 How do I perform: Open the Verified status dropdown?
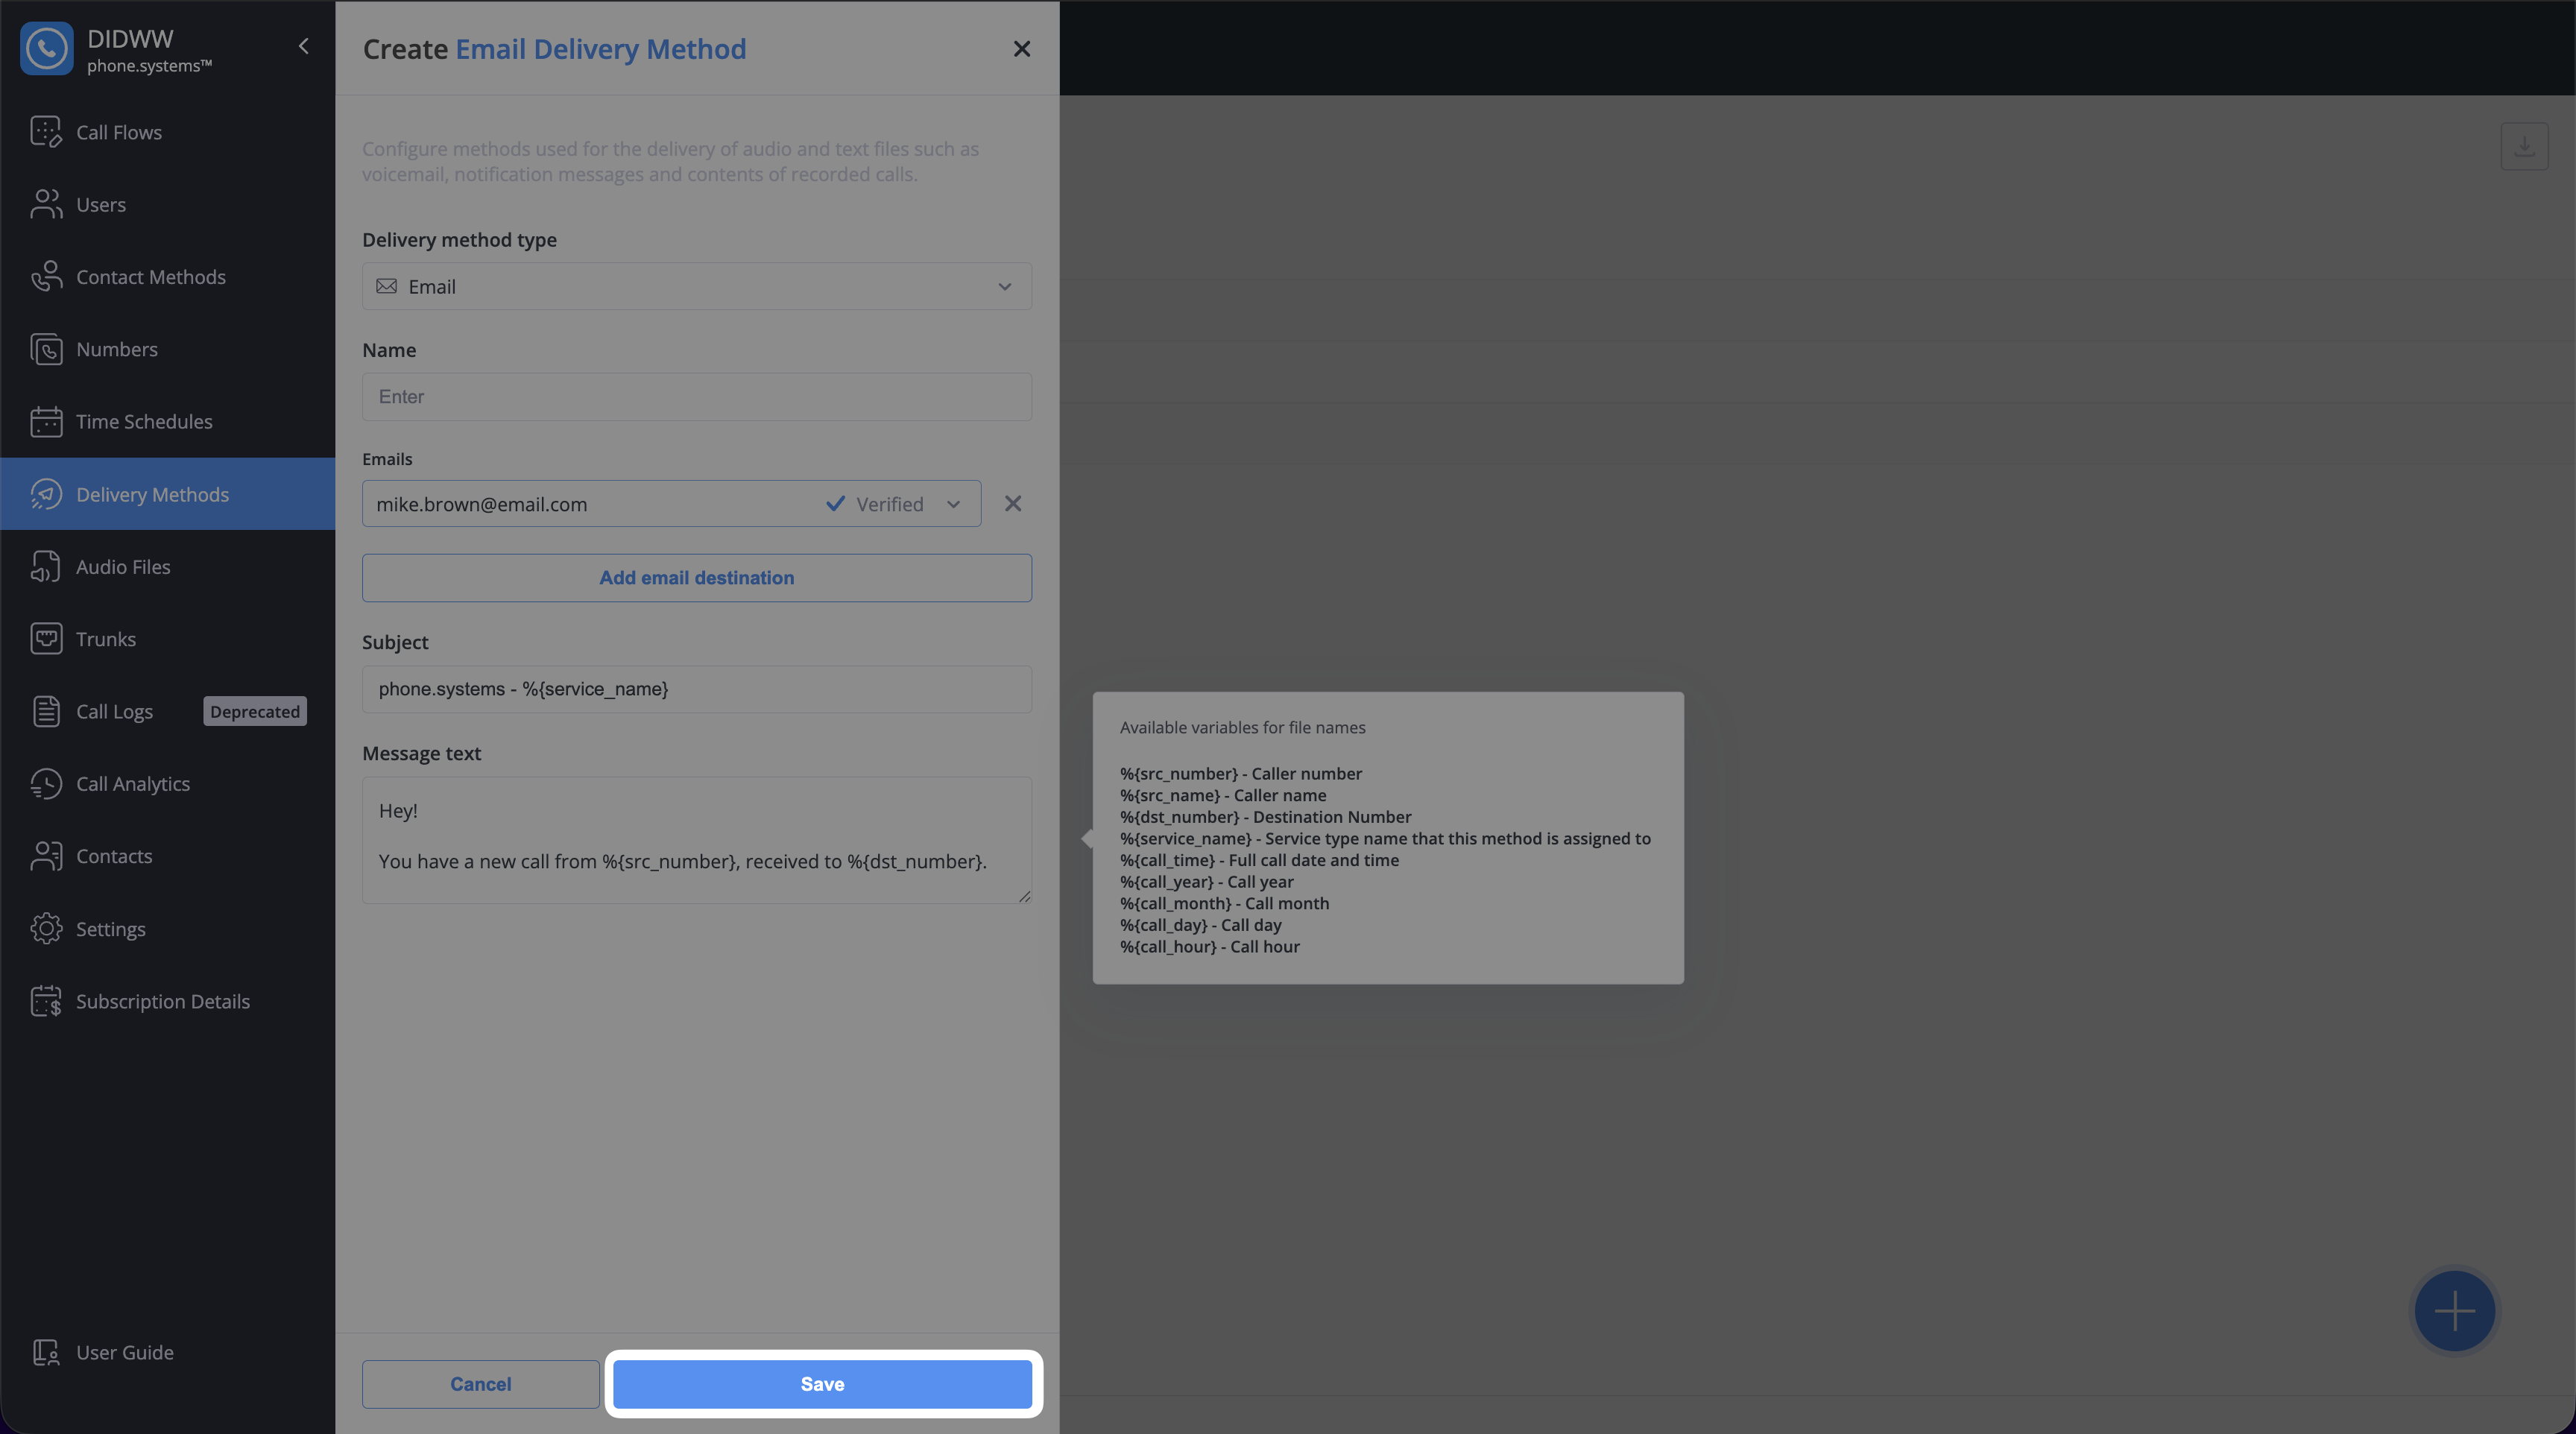tap(952, 504)
